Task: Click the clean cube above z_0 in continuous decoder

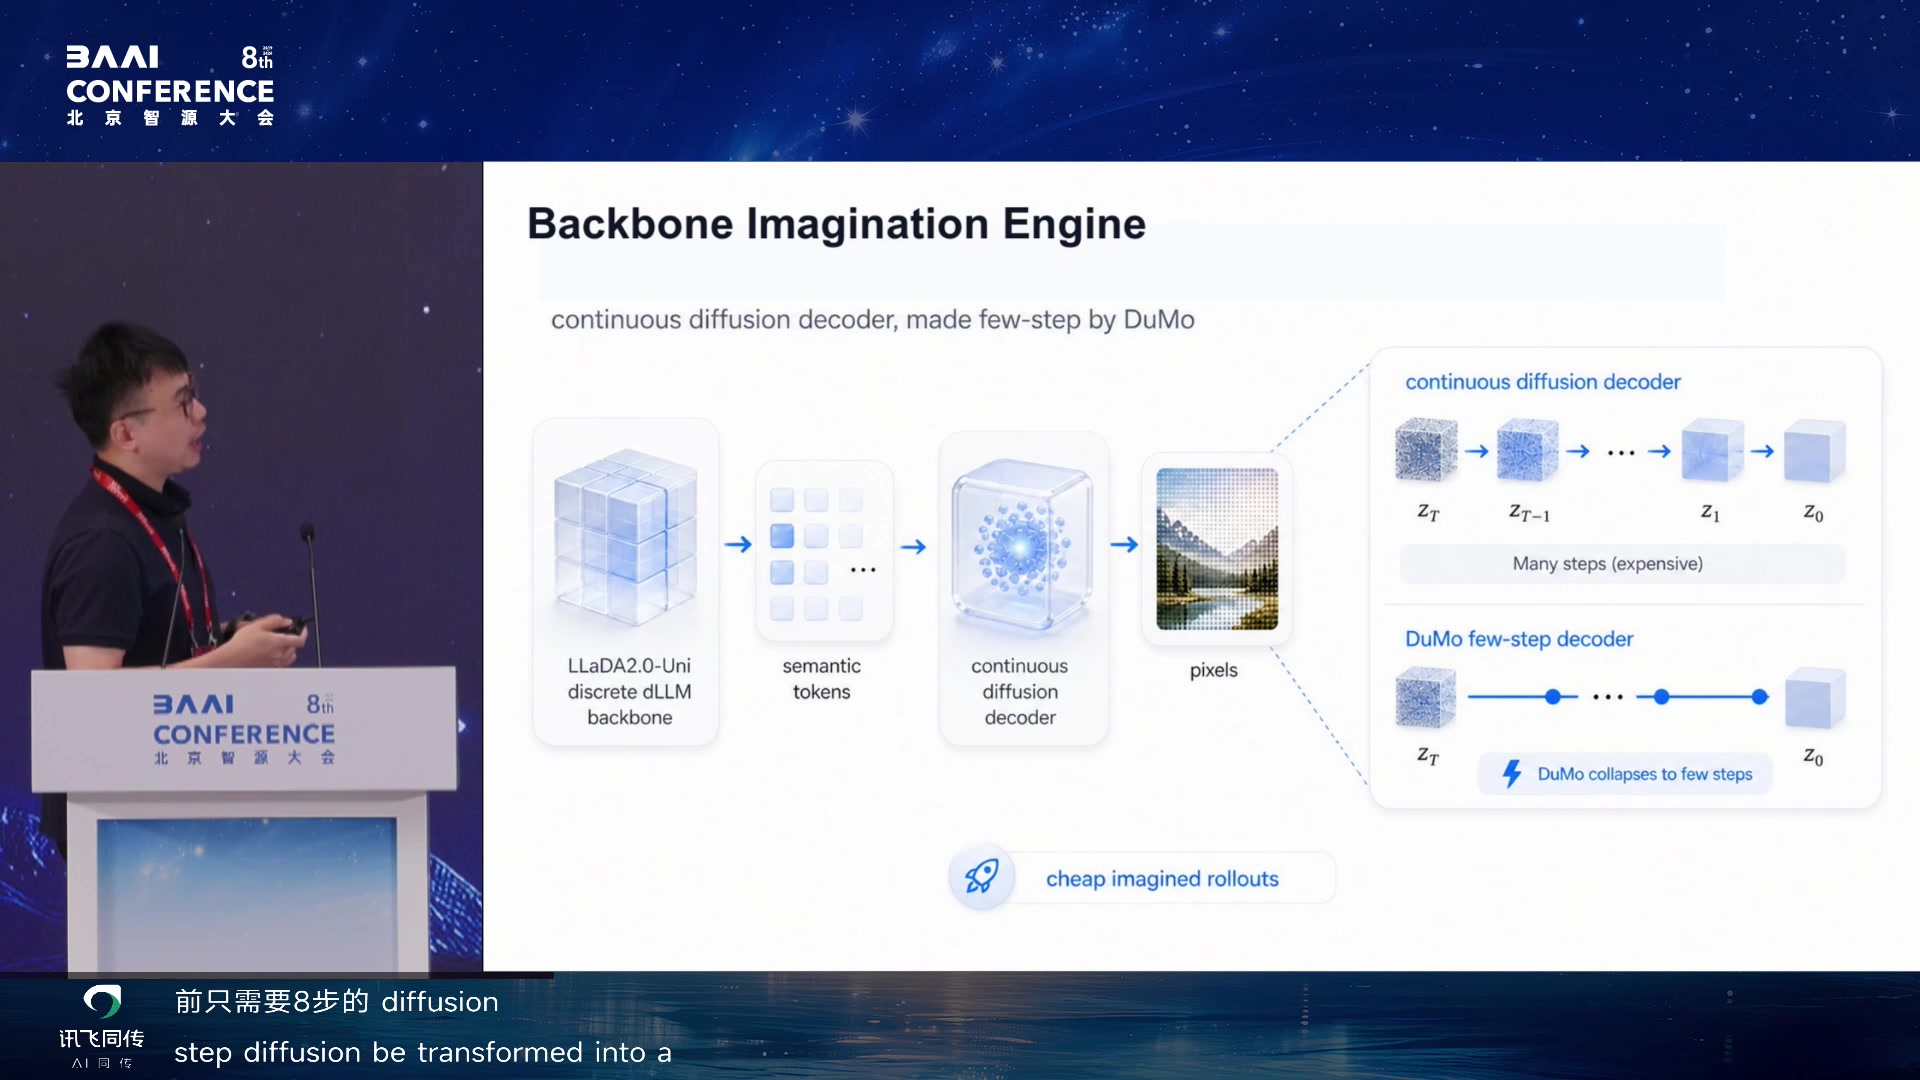Action: pyautogui.click(x=1813, y=451)
